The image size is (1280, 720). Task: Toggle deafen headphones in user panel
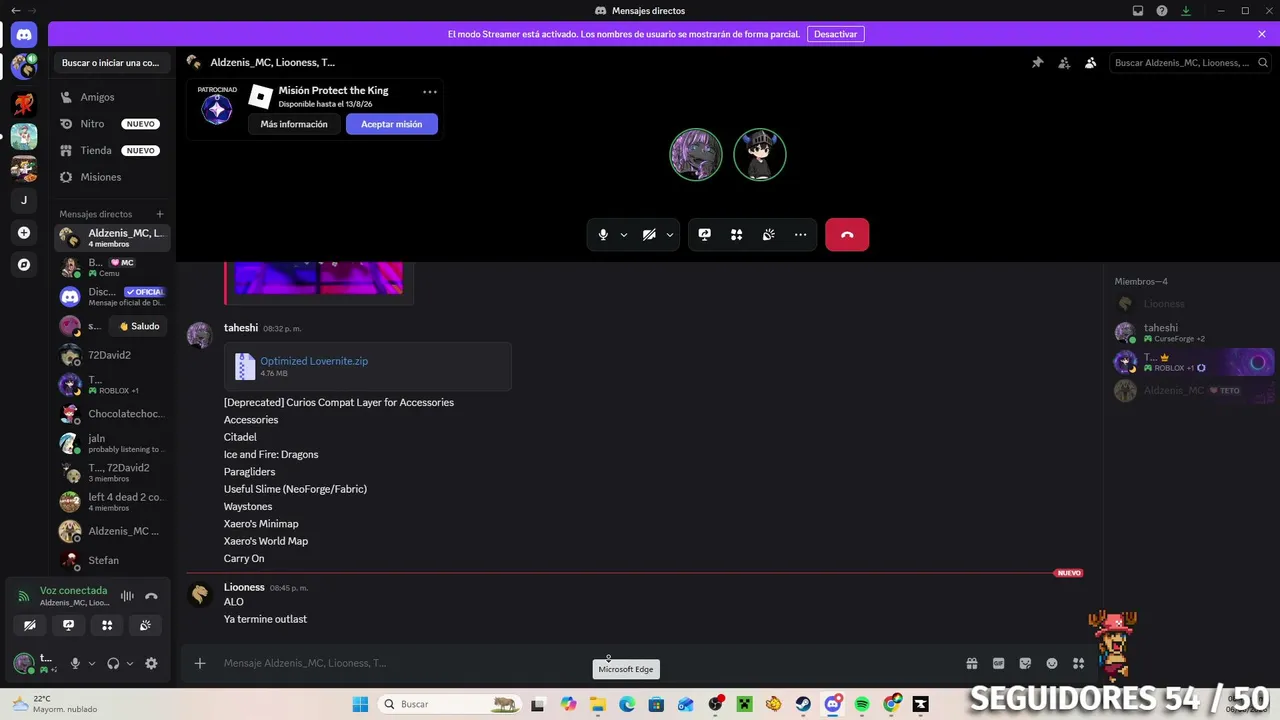(x=113, y=663)
